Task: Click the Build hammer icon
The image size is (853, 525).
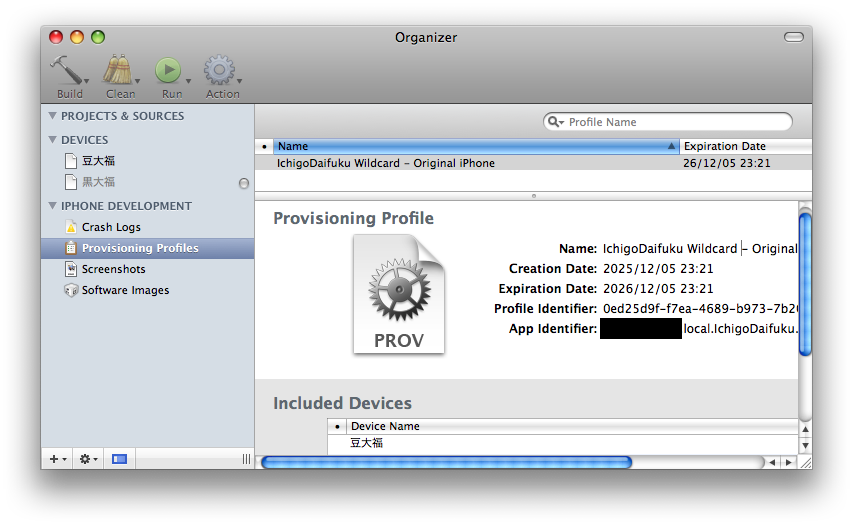Action: [x=68, y=71]
